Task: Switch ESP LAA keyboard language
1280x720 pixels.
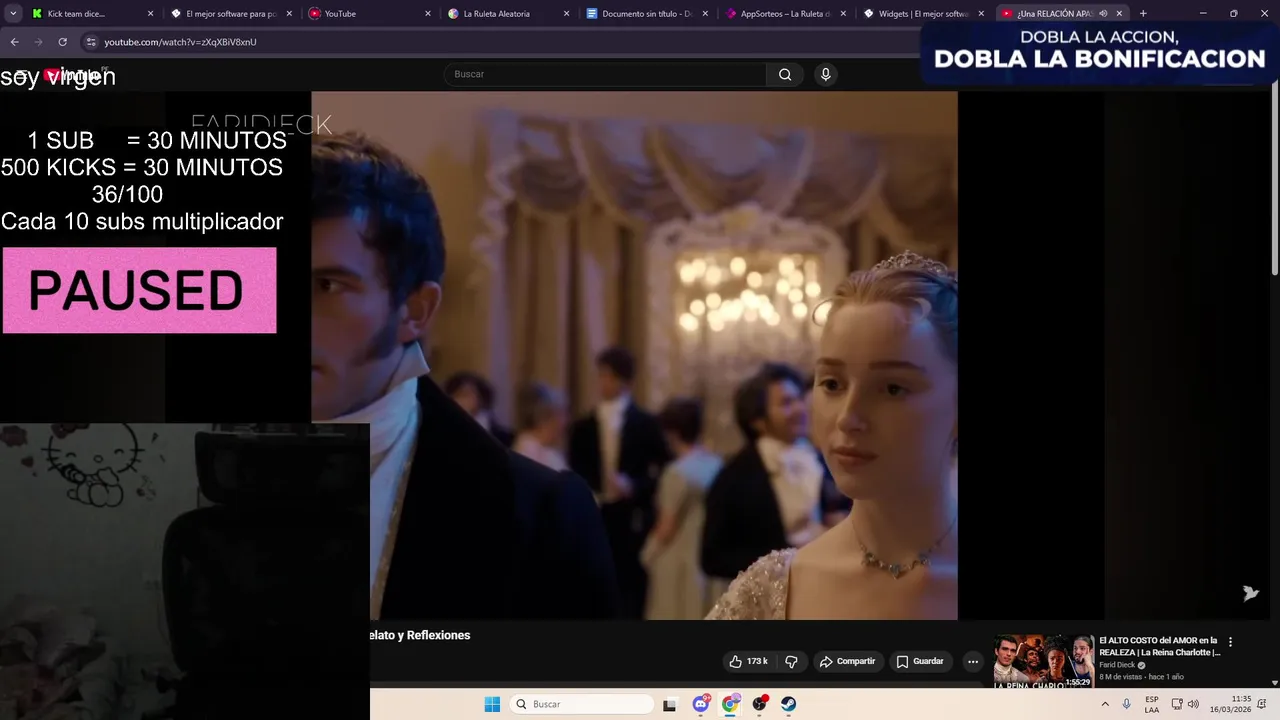Action: click(1152, 704)
